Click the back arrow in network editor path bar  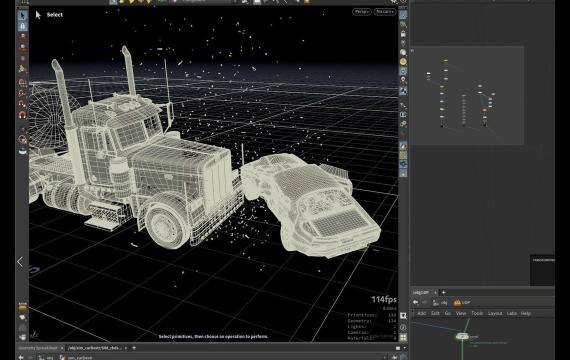point(416,302)
